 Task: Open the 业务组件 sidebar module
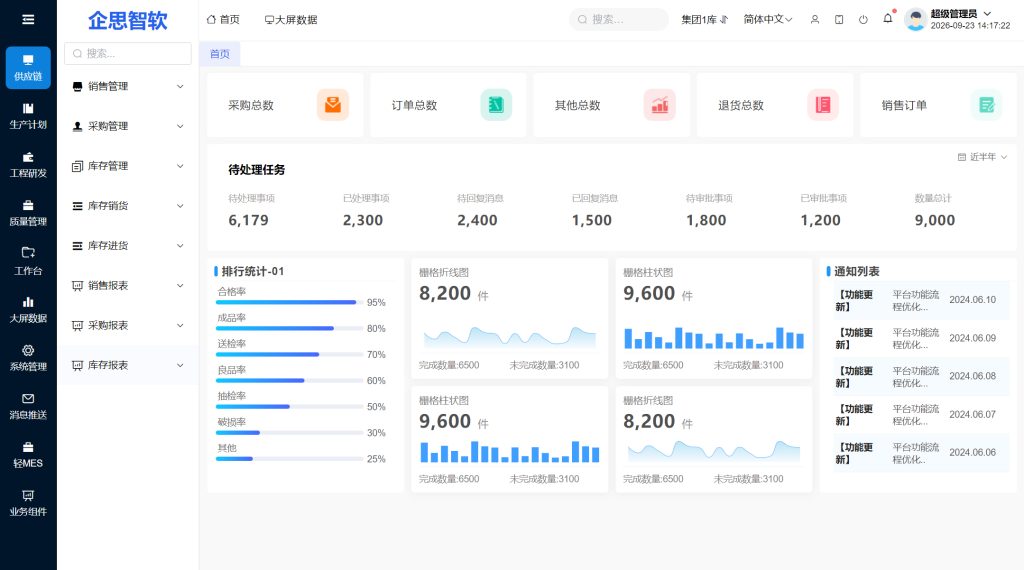28,503
